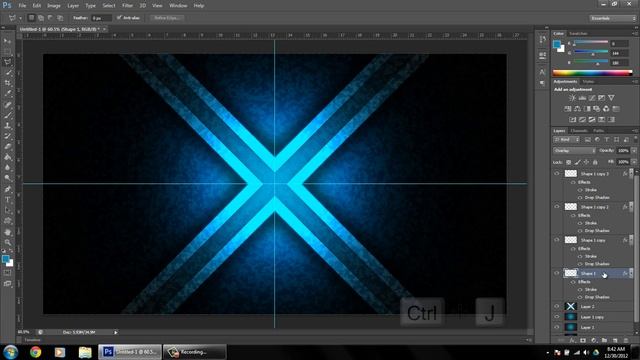The width and height of the screenshot is (640, 360).
Task: Hide Layer 2 with X thumbnail
Action: [557, 306]
